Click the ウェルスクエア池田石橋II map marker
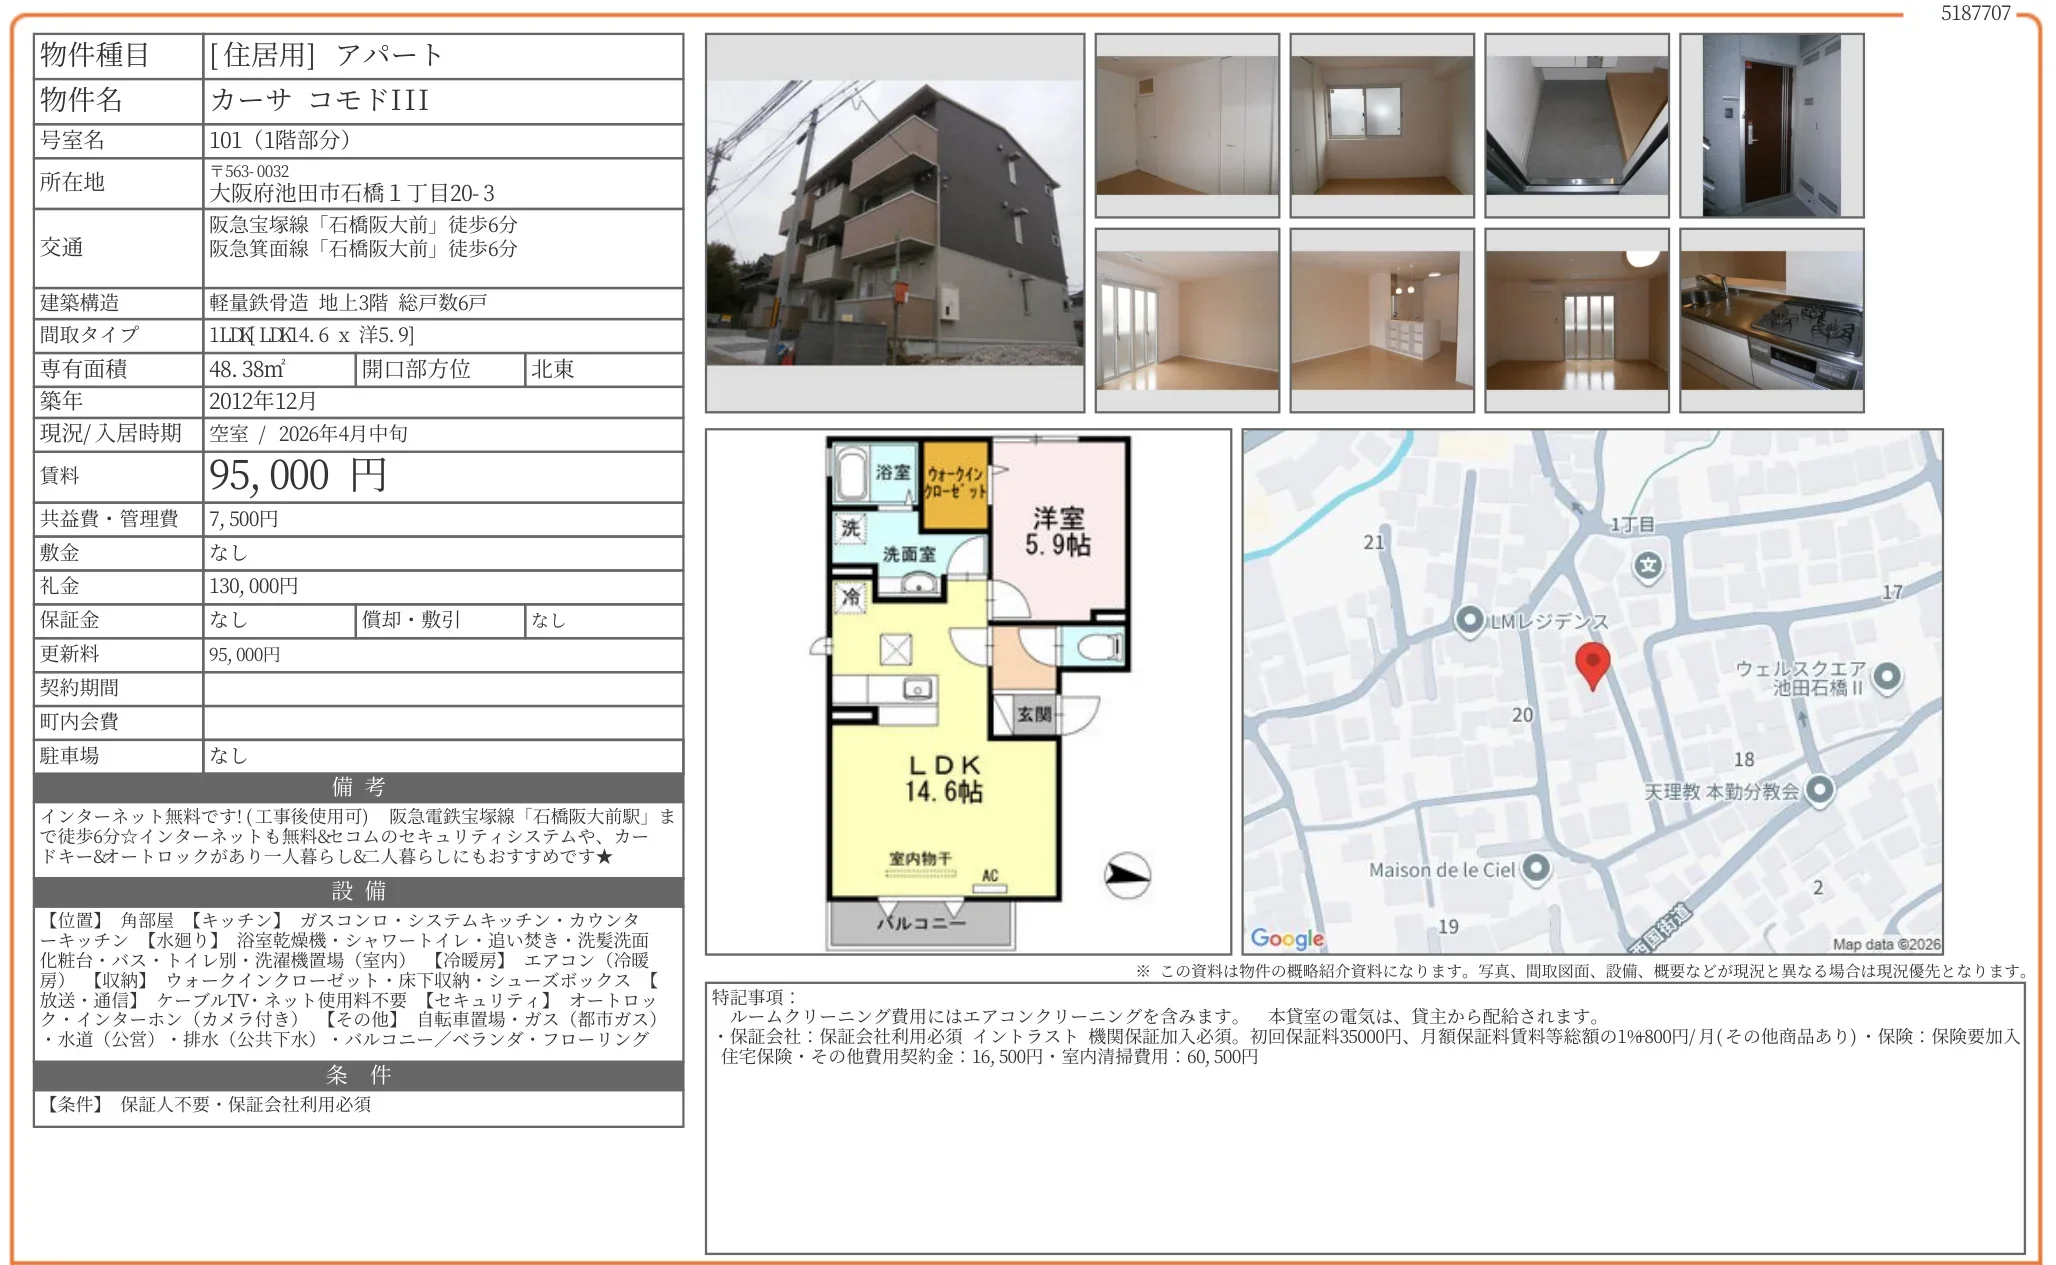 (1886, 677)
